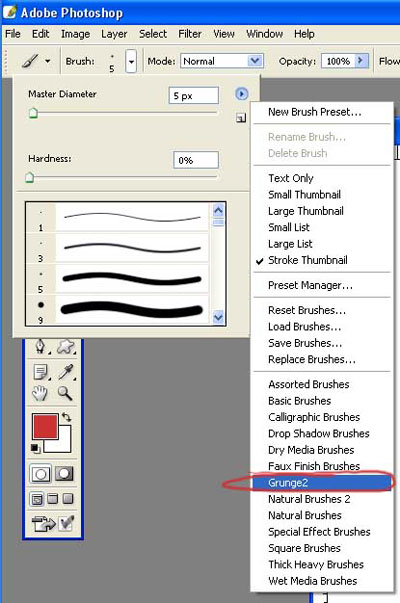Select the Notes tool
This screenshot has height=603, width=400.
[x=40, y=372]
